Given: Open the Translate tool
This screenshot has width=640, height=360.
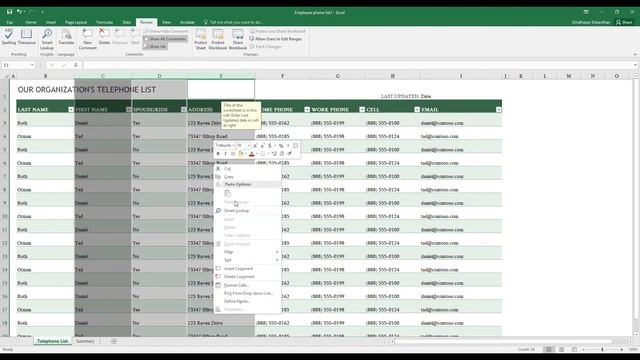Looking at the screenshot, I should pyautogui.click(x=66, y=37).
